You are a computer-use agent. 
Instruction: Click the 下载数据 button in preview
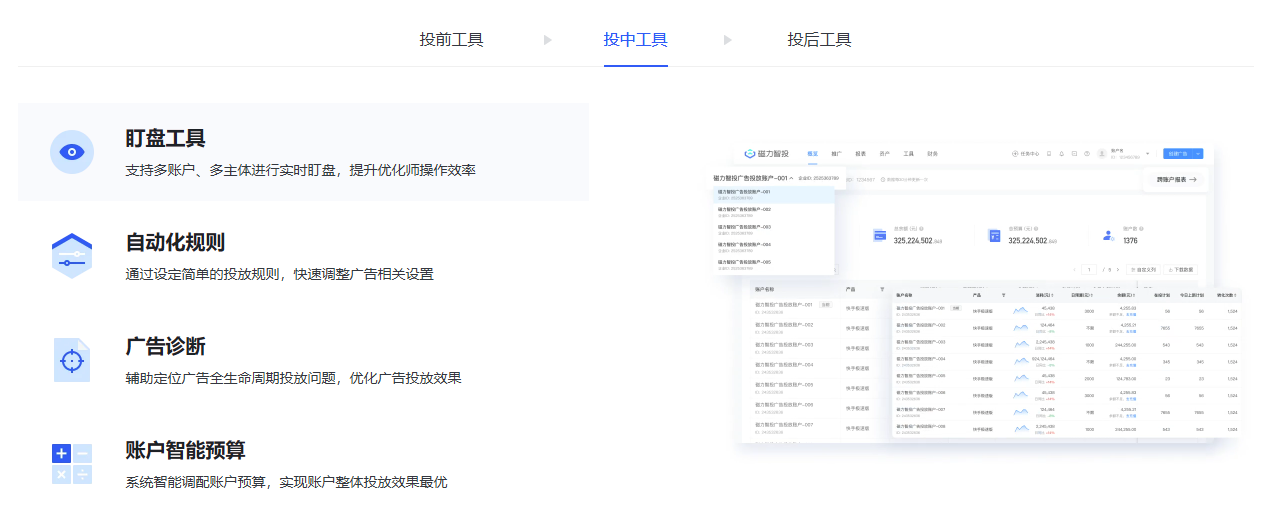pos(1180,270)
